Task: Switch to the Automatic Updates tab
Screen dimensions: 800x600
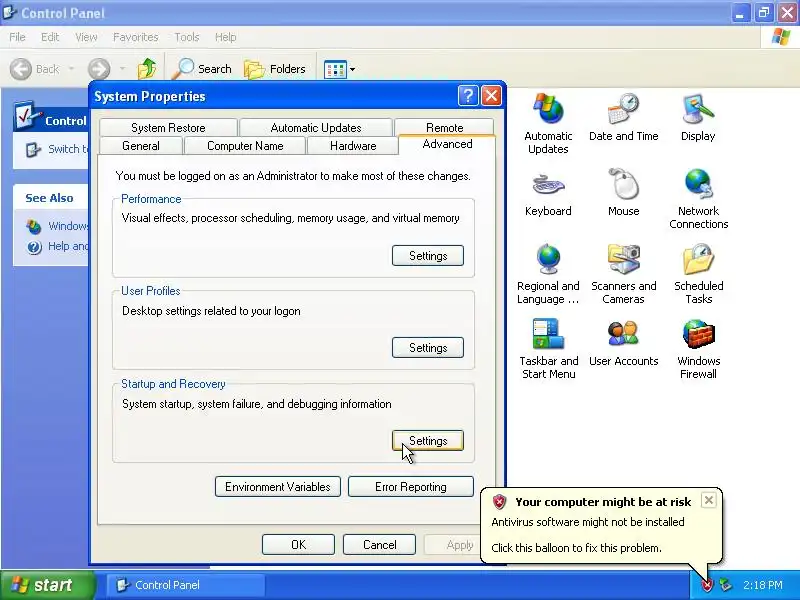Action: point(316,128)
